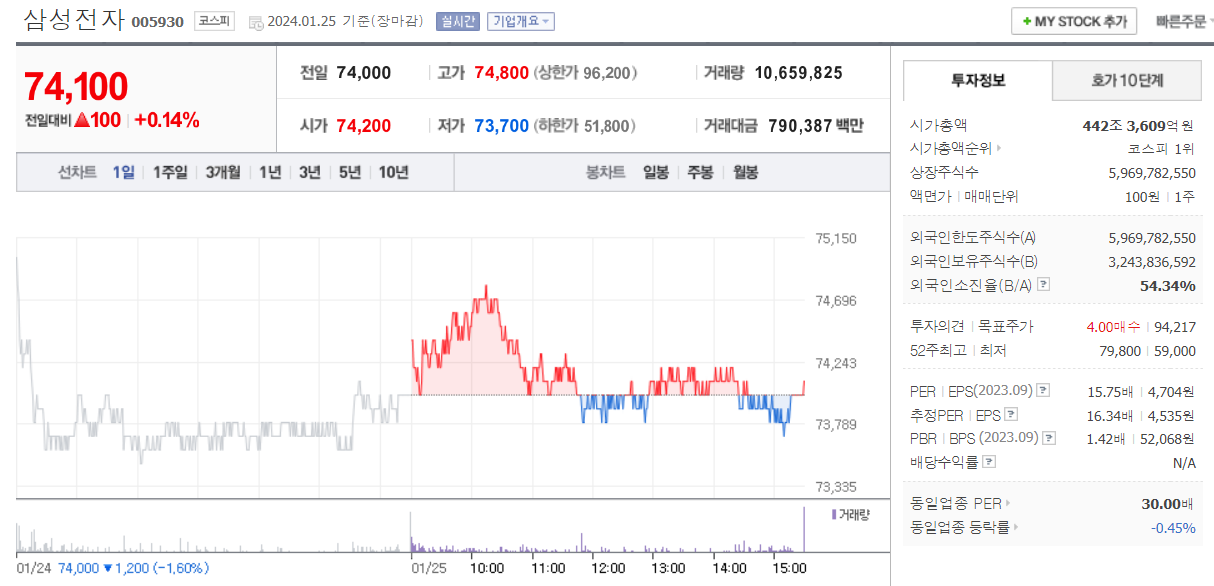Click the 하한가 51,800 text
Viewport: 1214px width, 586px height.
coord(585,126)
